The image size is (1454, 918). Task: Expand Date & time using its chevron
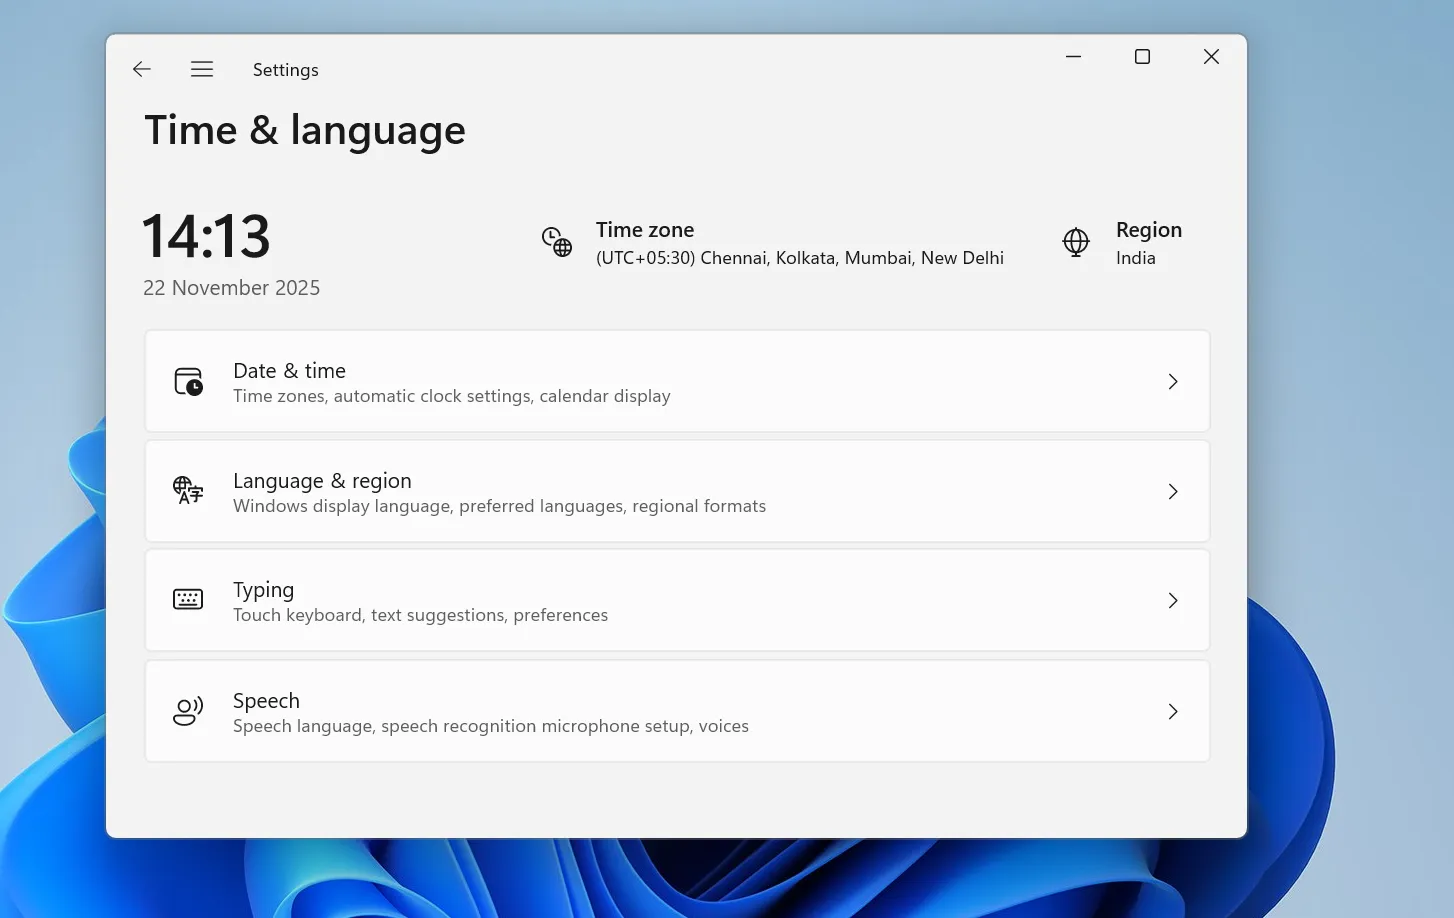pyautogui.click(x=1173, y=382)
